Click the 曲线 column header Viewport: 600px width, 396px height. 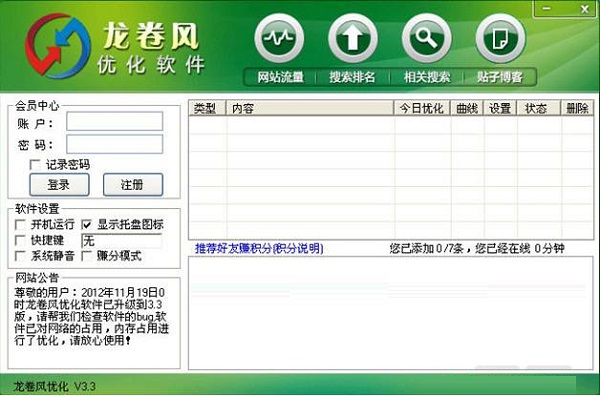[x=467, y=108]
